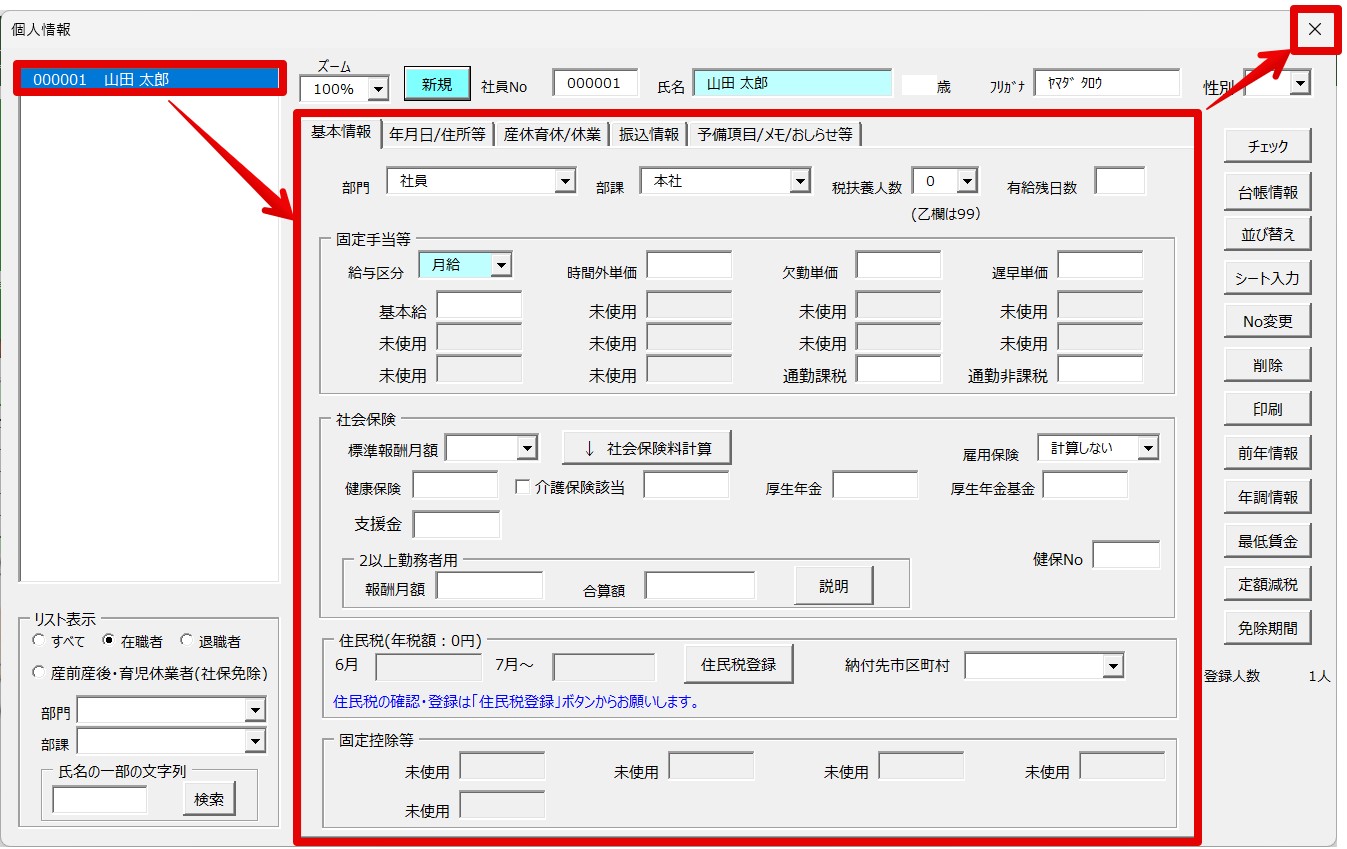1347x849 pixels.
Task: Open the 給与区分 dropdown set to 月給
Action: (501, 265)
